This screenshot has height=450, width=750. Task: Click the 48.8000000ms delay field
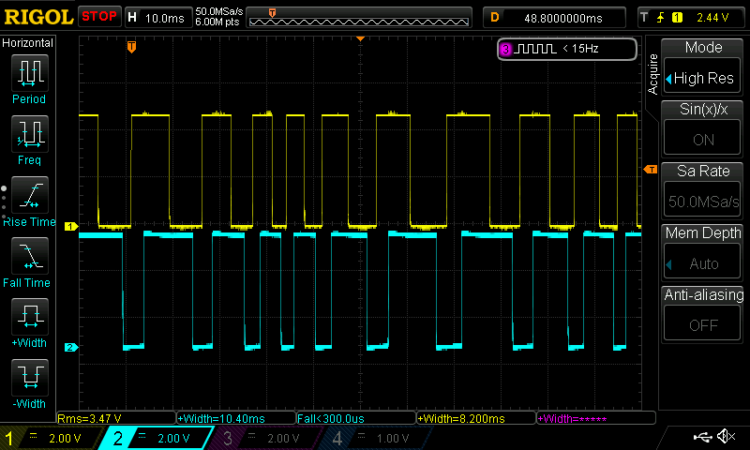[554, 18]
